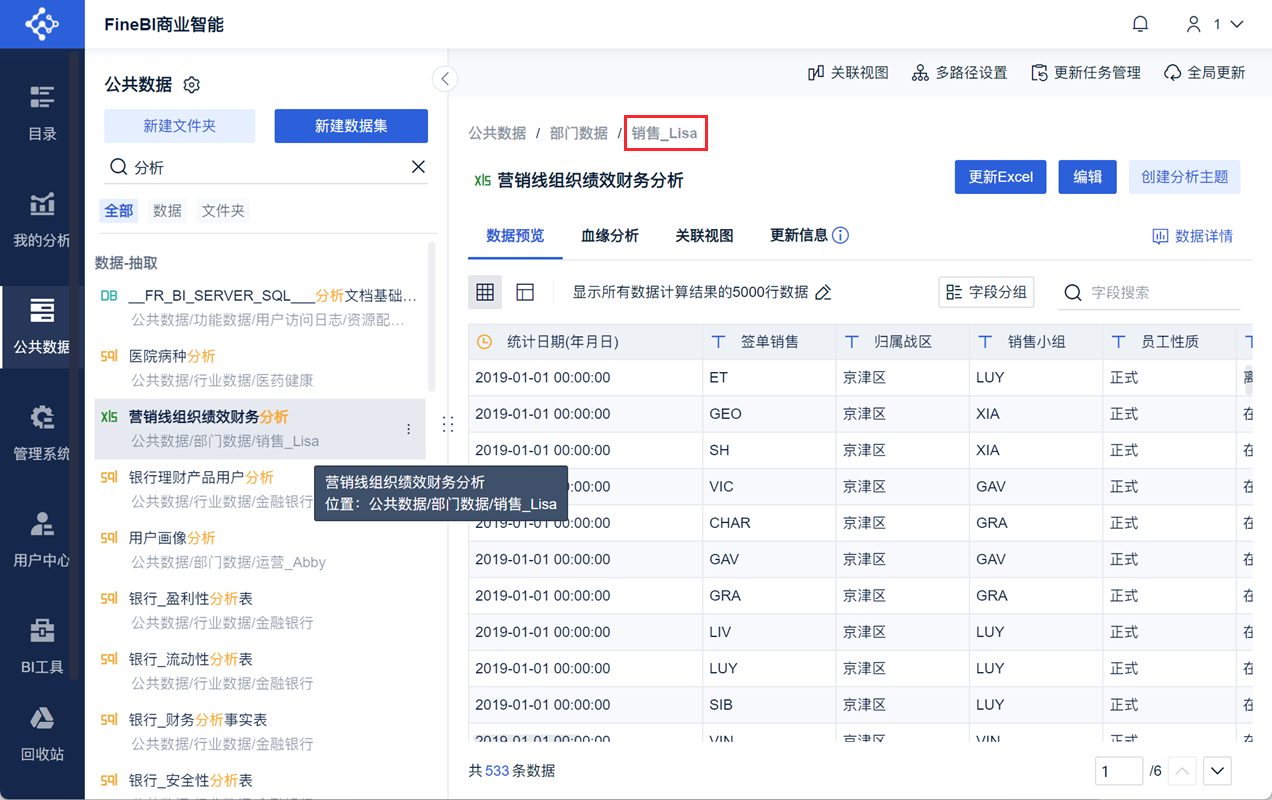Select the 全部 filter tab
Screen dimensions: 1272x800
click(119, 211)
